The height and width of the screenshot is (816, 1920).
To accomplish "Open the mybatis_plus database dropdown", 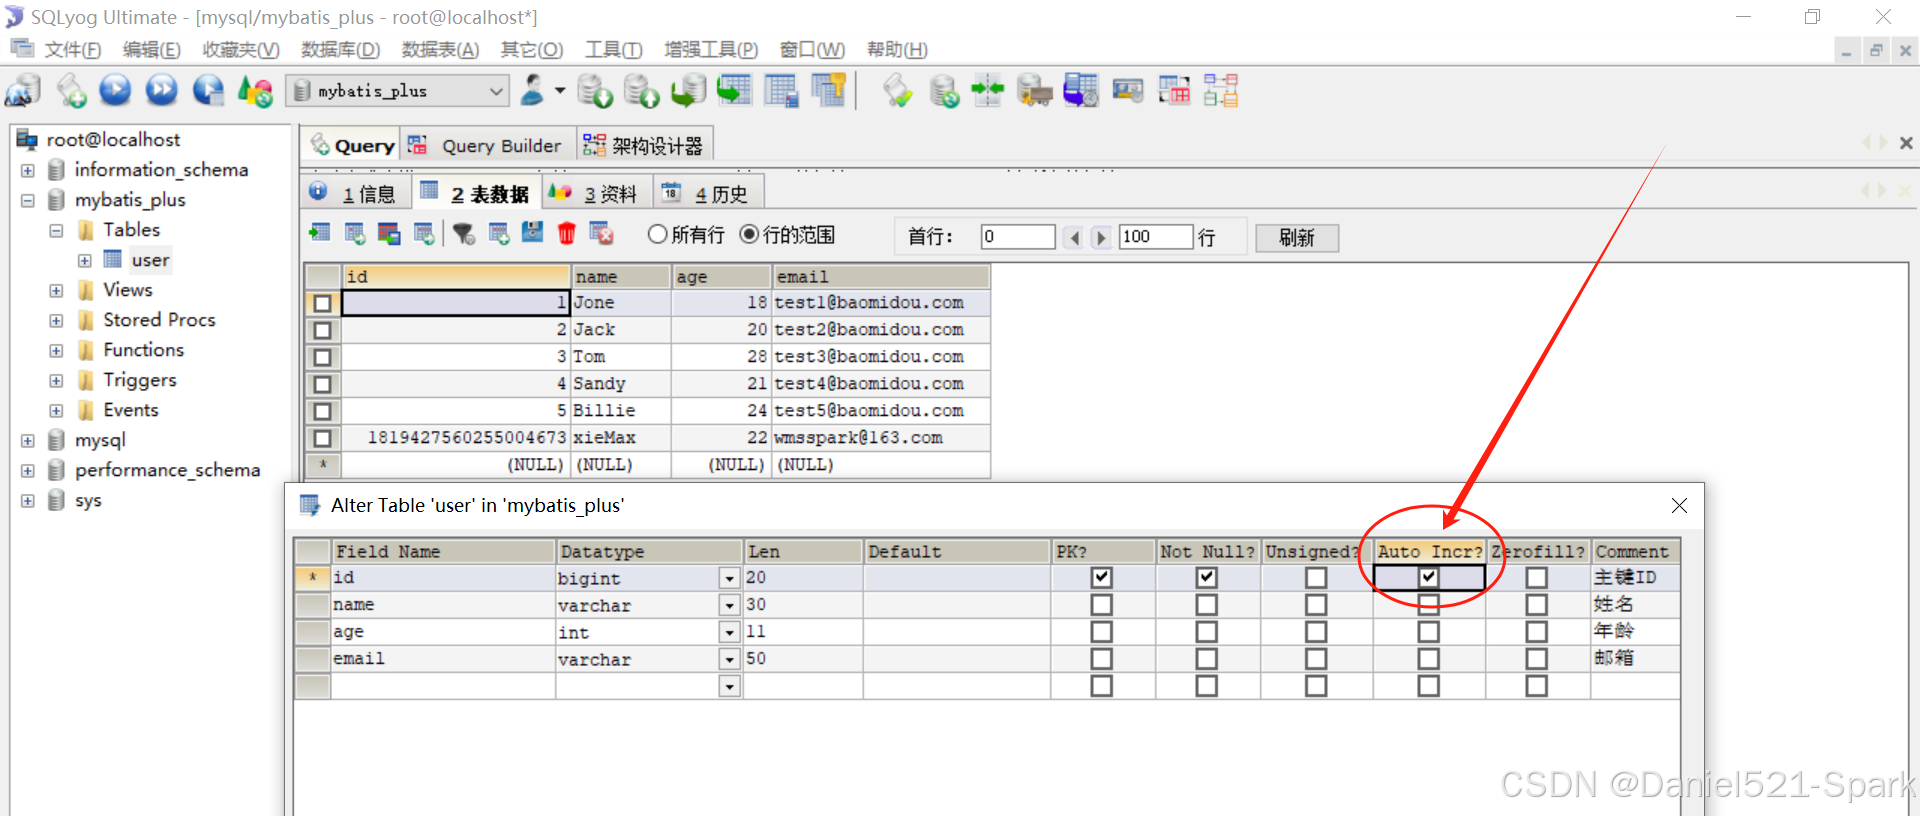I will [496, 91].
